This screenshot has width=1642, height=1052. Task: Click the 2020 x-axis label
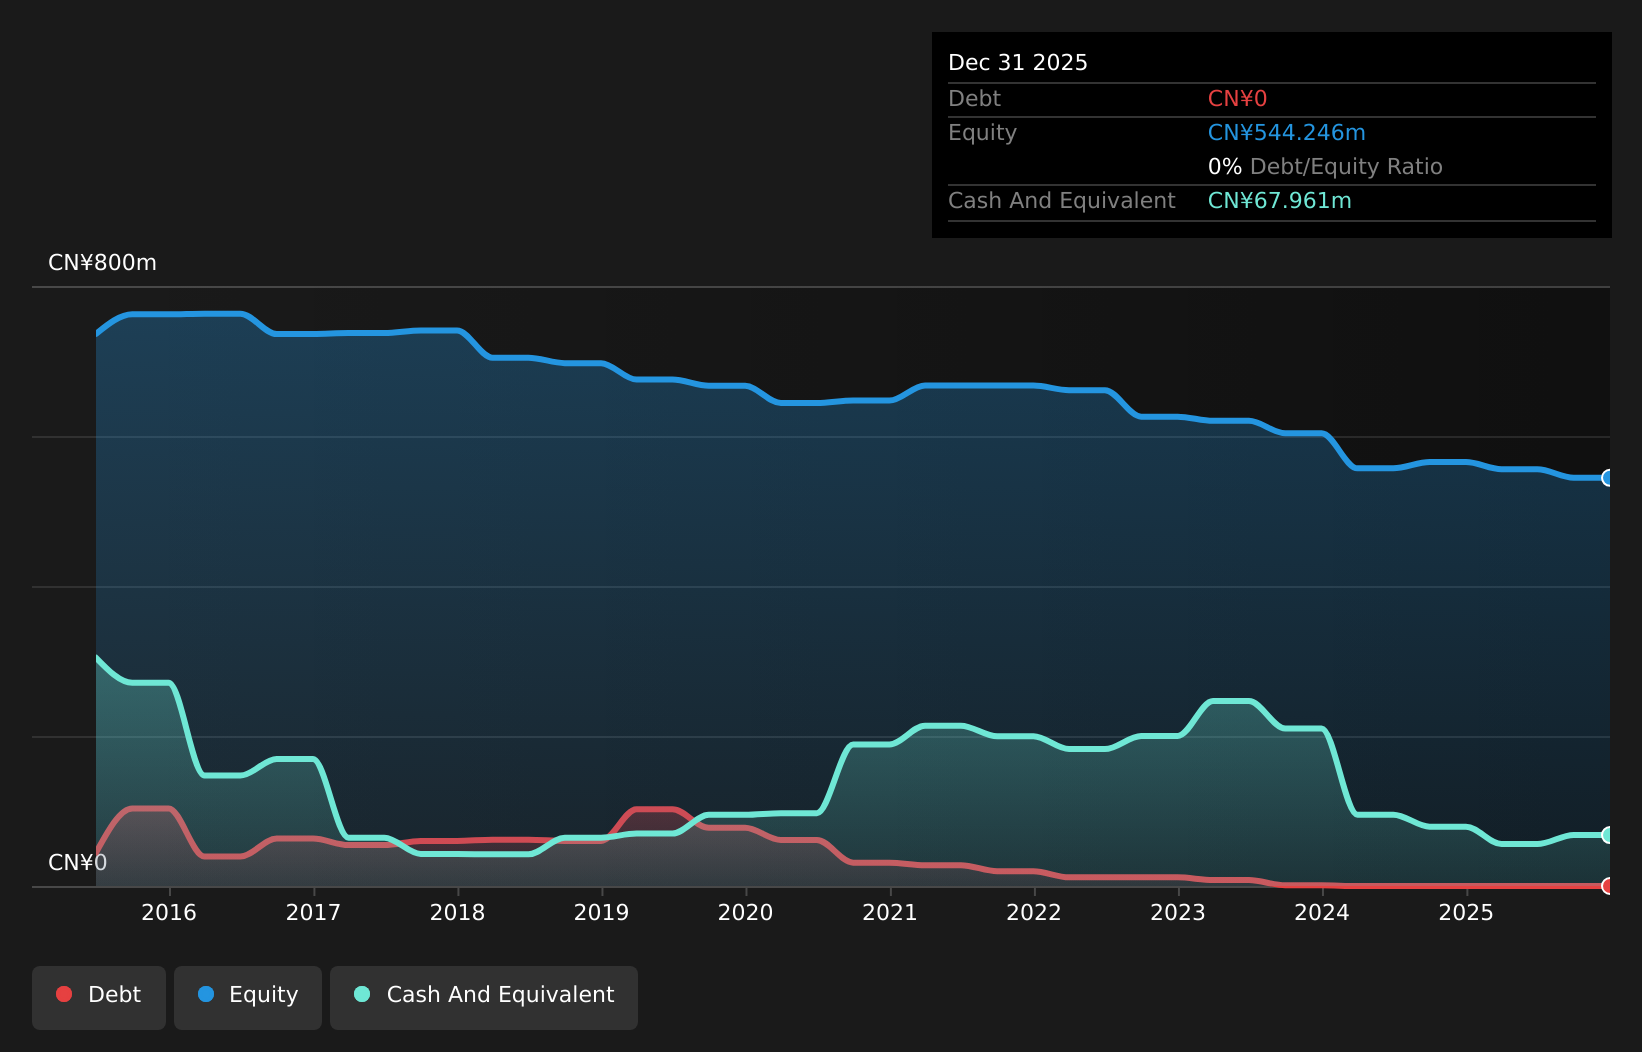745,913
